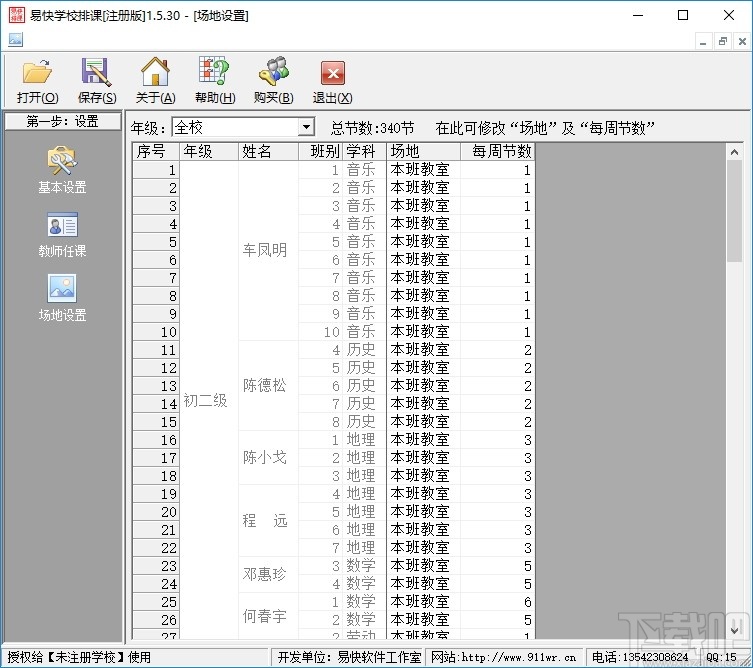The width and height of the screenshot is (753, 668).
Task: Open 基本设置 in sidebar
Action: [62, 170]
